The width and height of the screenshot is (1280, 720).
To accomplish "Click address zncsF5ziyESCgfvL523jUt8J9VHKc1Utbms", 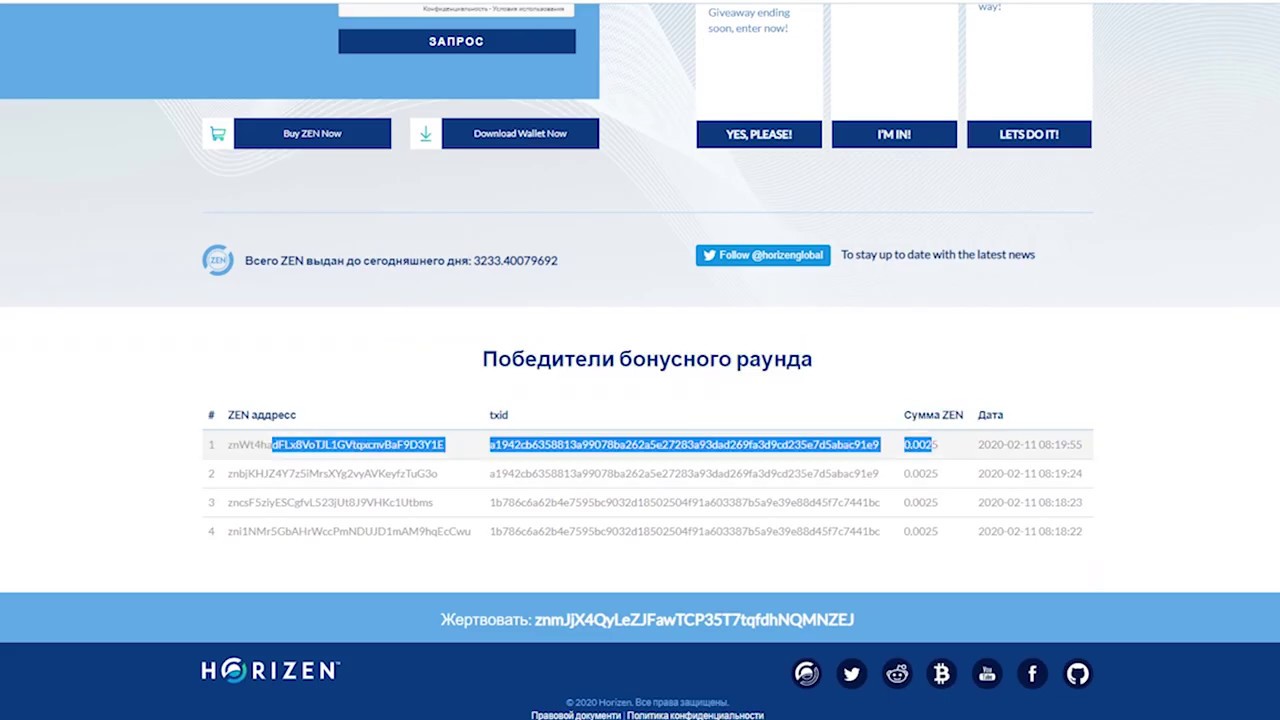I will click(330, 503).
